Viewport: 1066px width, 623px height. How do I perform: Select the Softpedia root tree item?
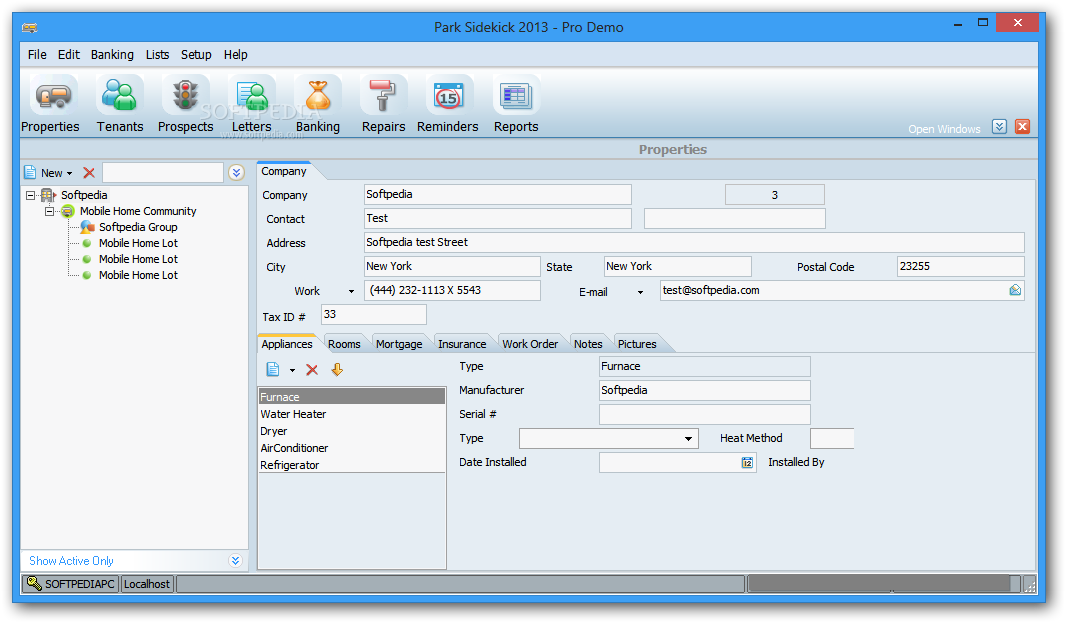[x=84, y=195]
